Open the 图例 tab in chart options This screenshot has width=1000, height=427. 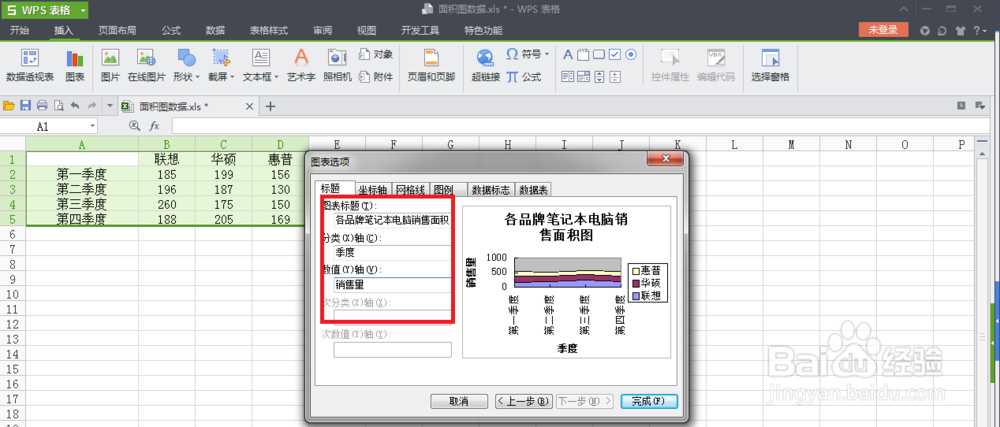[448, 189]
